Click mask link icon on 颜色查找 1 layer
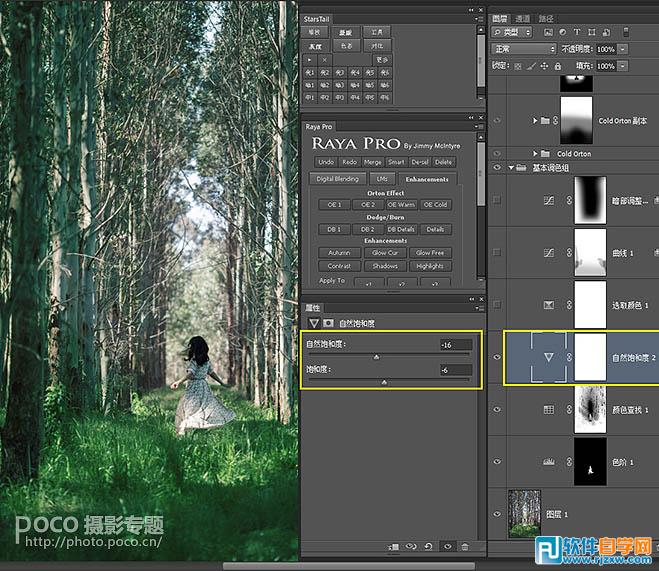 (569, 410)
